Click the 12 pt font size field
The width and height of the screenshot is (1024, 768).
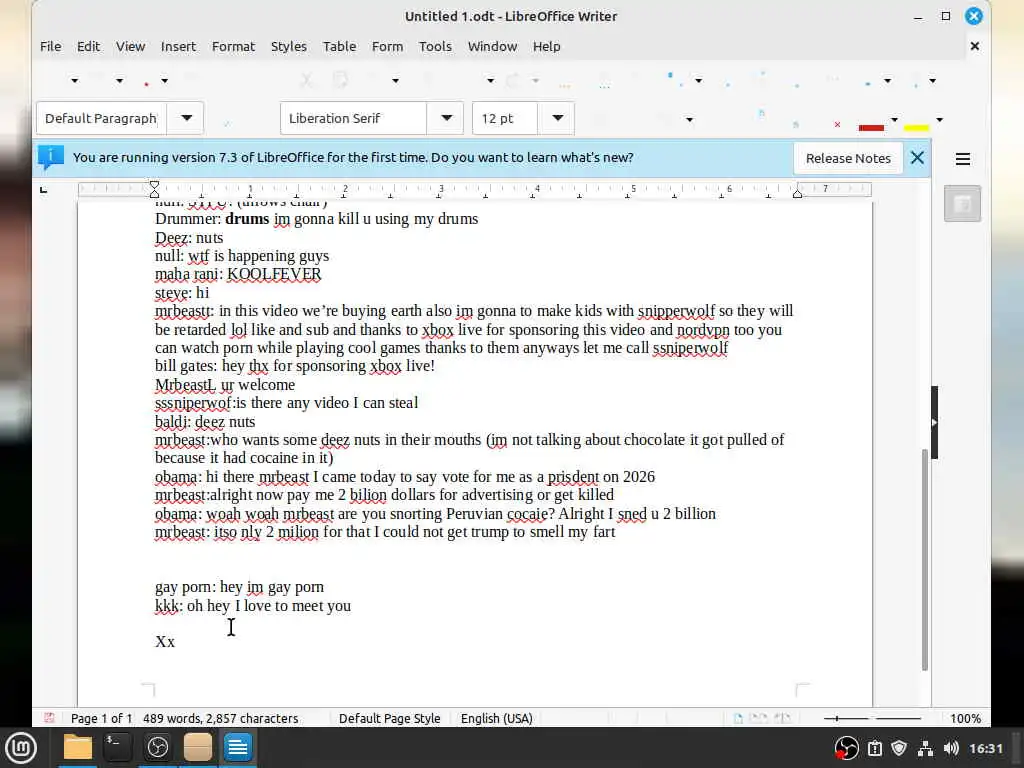coord(505,118)
